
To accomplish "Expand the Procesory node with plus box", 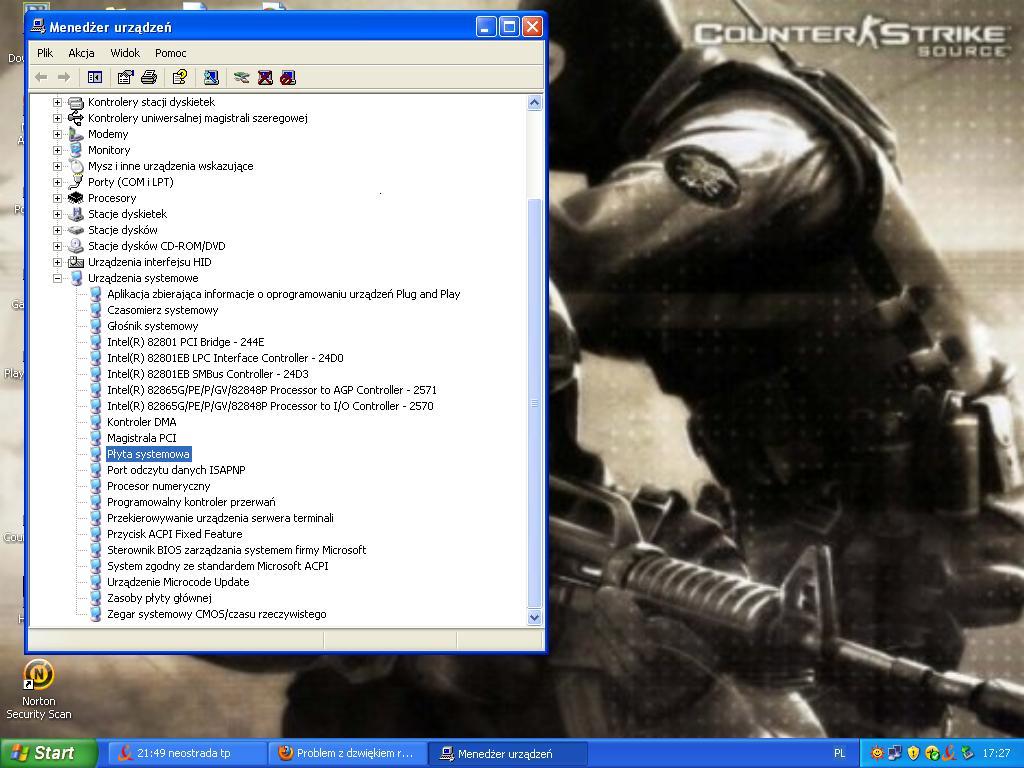I will pyautogui.click(x=57, y=198).
